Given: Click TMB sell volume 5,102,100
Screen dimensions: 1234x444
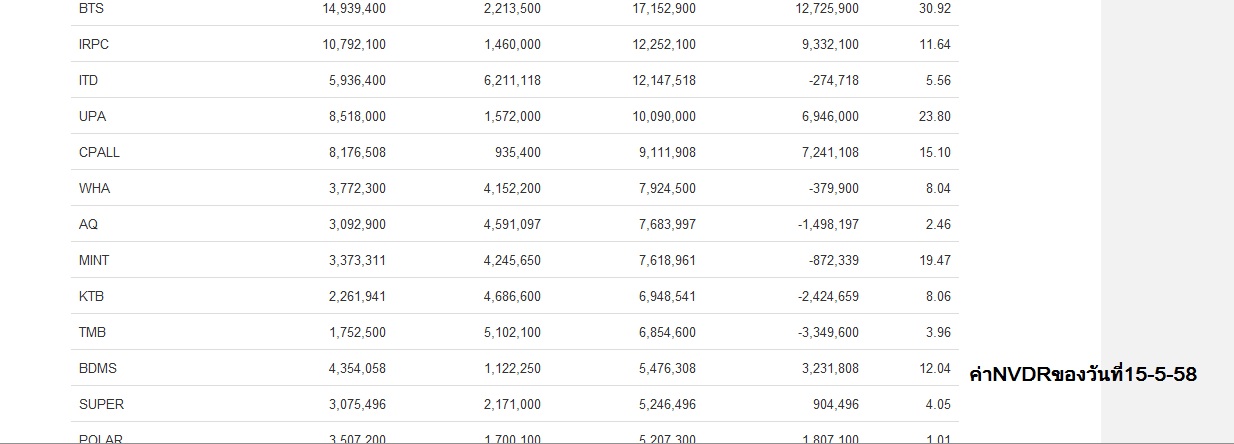Looking at the screenshot, I should pos(512,332).
